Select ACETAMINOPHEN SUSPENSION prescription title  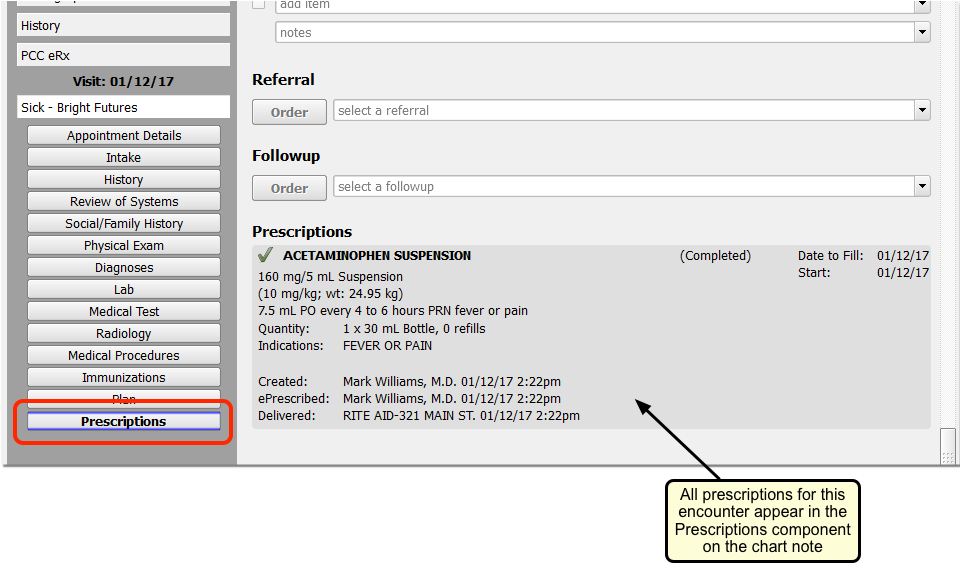pyautogui.click(x=377, y=256)
